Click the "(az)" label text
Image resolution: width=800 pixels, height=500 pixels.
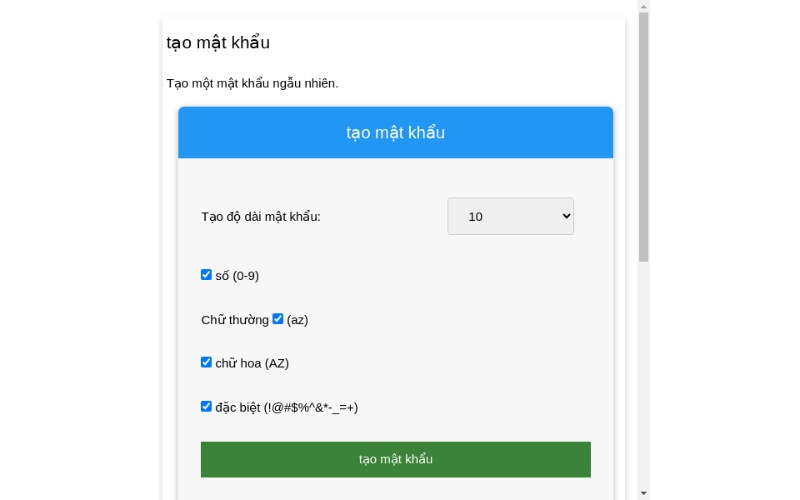coord(297,320)
